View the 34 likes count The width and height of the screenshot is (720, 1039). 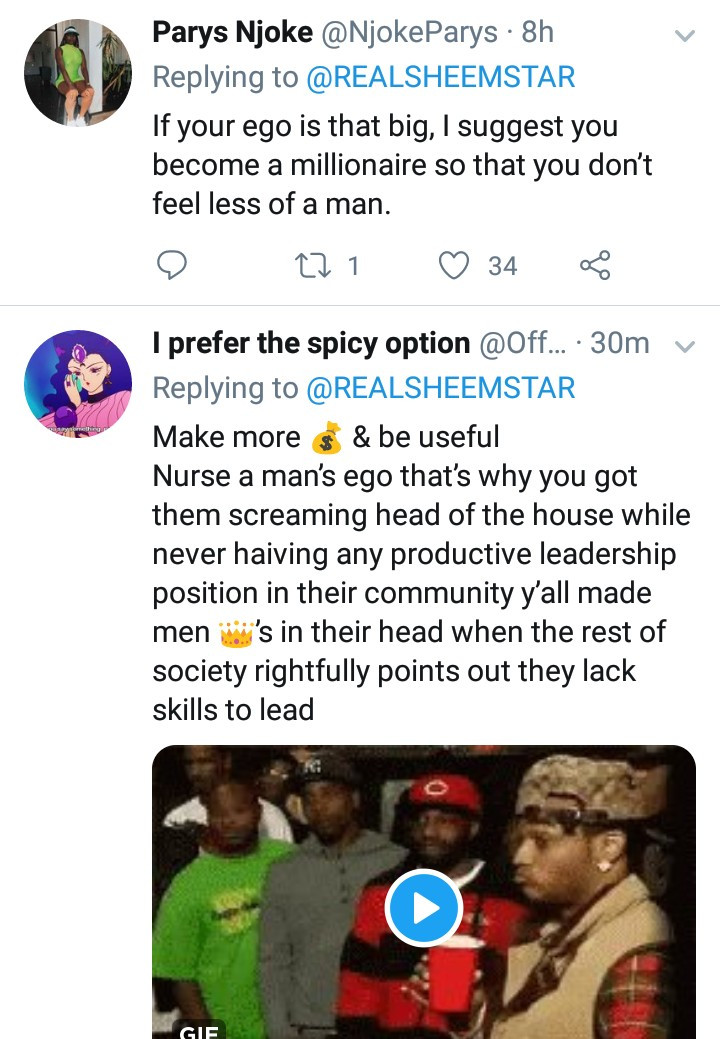(x=503, y=266)
